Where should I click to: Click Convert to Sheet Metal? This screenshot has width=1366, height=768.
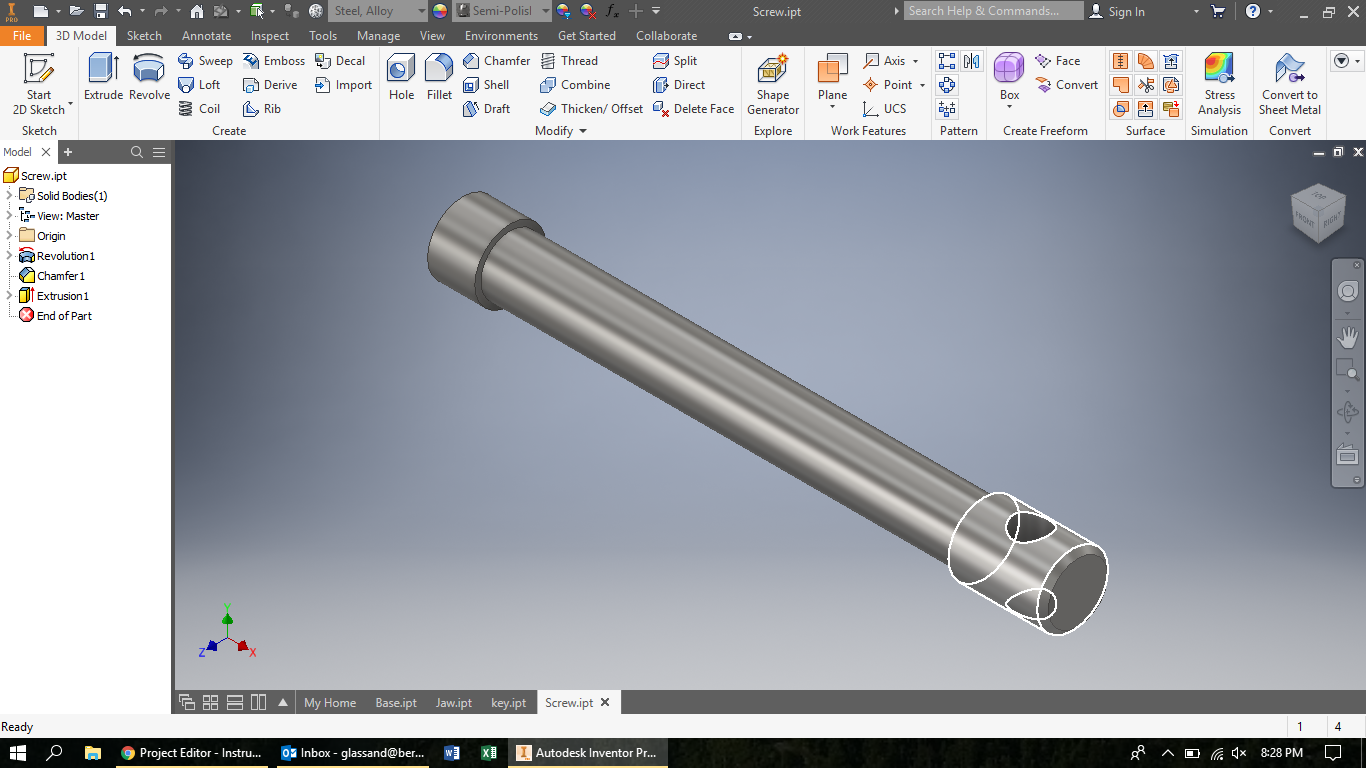click(1290, 85)
